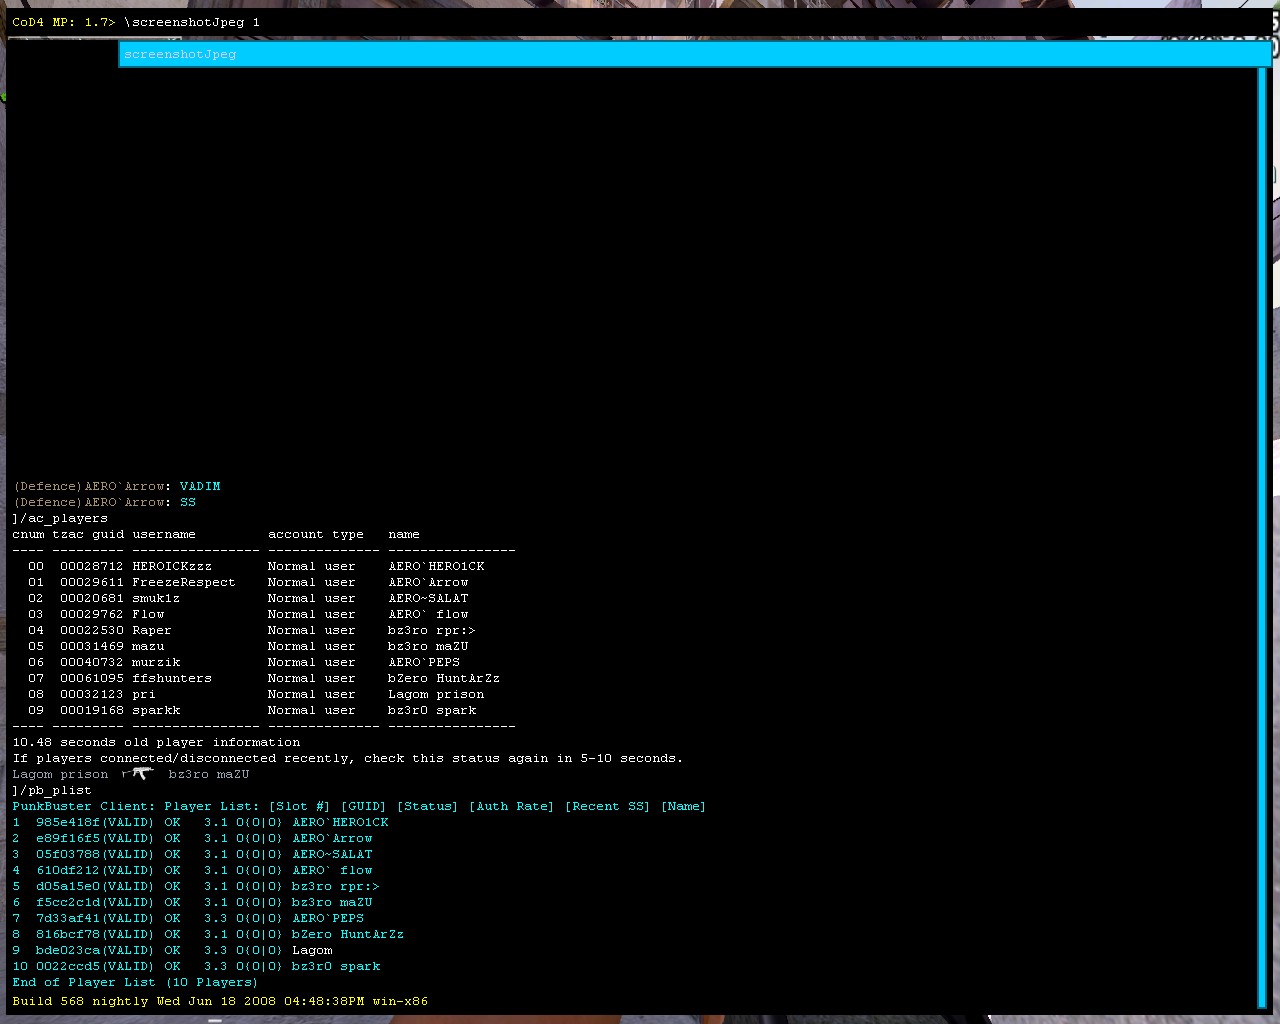The height and width of the screenshot is (1024, 1280).
Task: Click the "]/ac_players" command line
Action: (x=60, y=519)
